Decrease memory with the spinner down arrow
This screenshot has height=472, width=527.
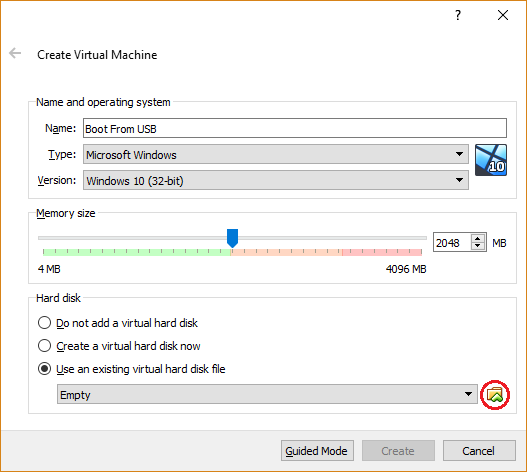pos(478,246)
